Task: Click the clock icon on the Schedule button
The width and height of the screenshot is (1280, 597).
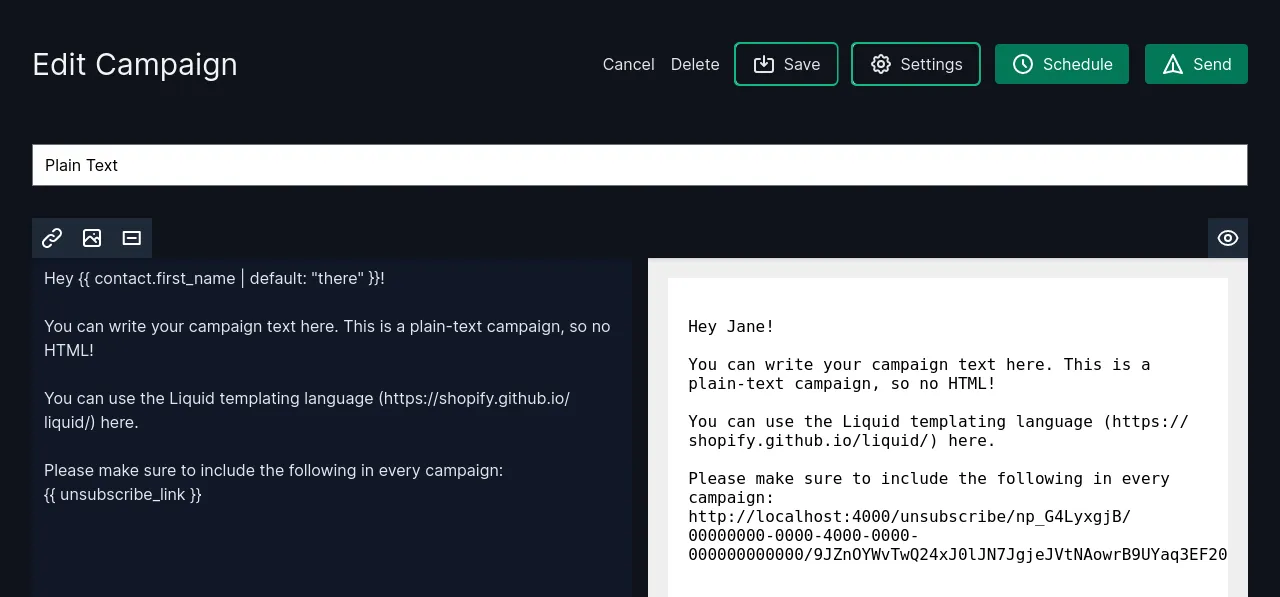Action: [1023, 64]
